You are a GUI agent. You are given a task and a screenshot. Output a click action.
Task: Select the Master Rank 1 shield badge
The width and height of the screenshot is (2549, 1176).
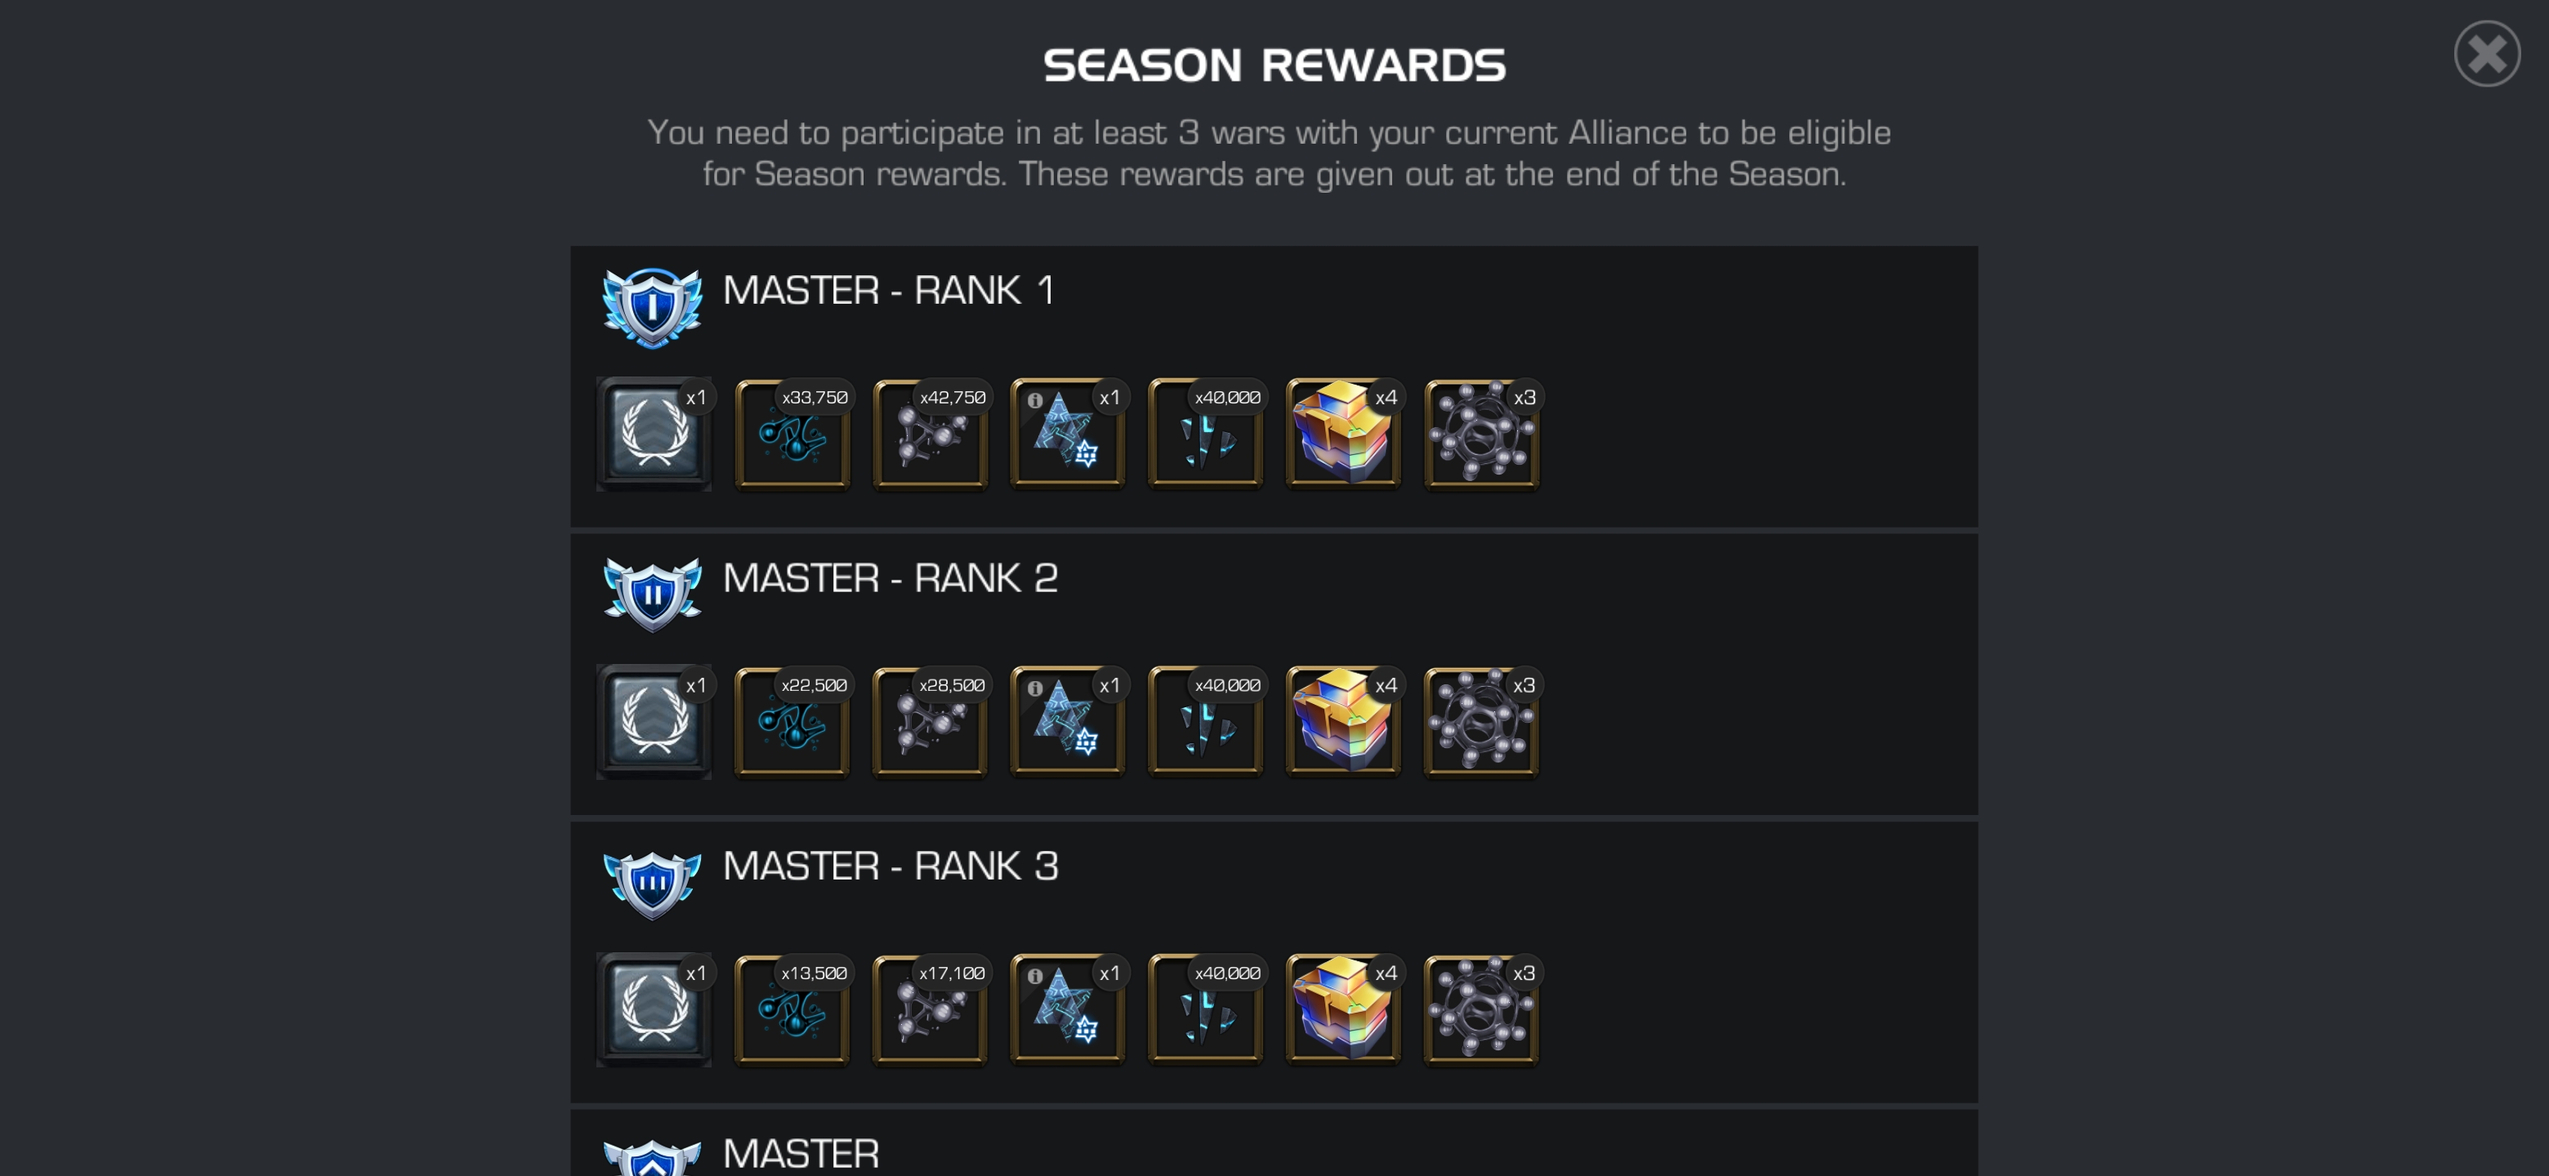click(x=652, y=307)
